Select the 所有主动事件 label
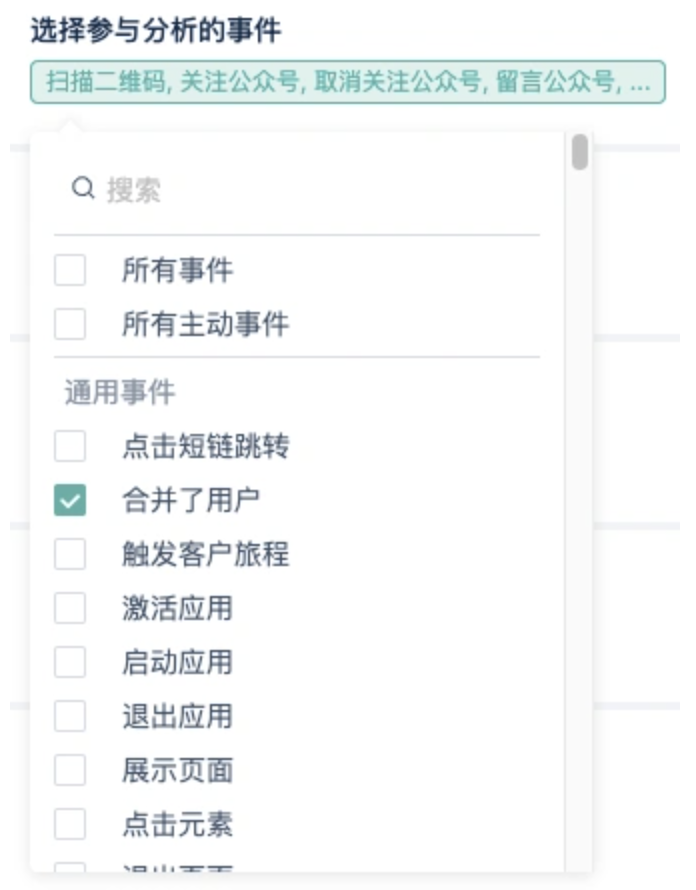Viewport: 696px width, 890px height. (x=206, y=324)
